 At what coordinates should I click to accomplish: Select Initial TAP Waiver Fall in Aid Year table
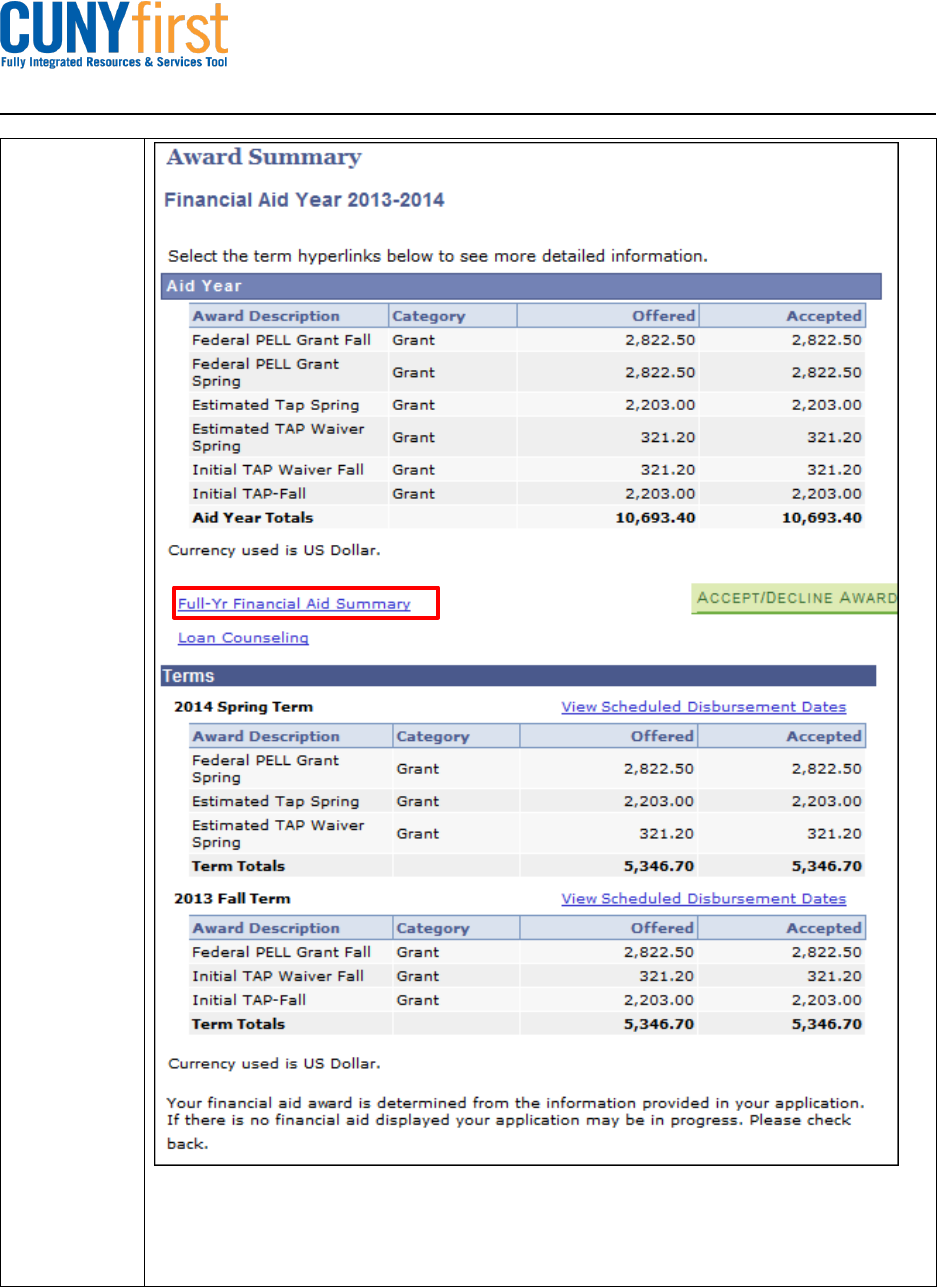[278, 470]
